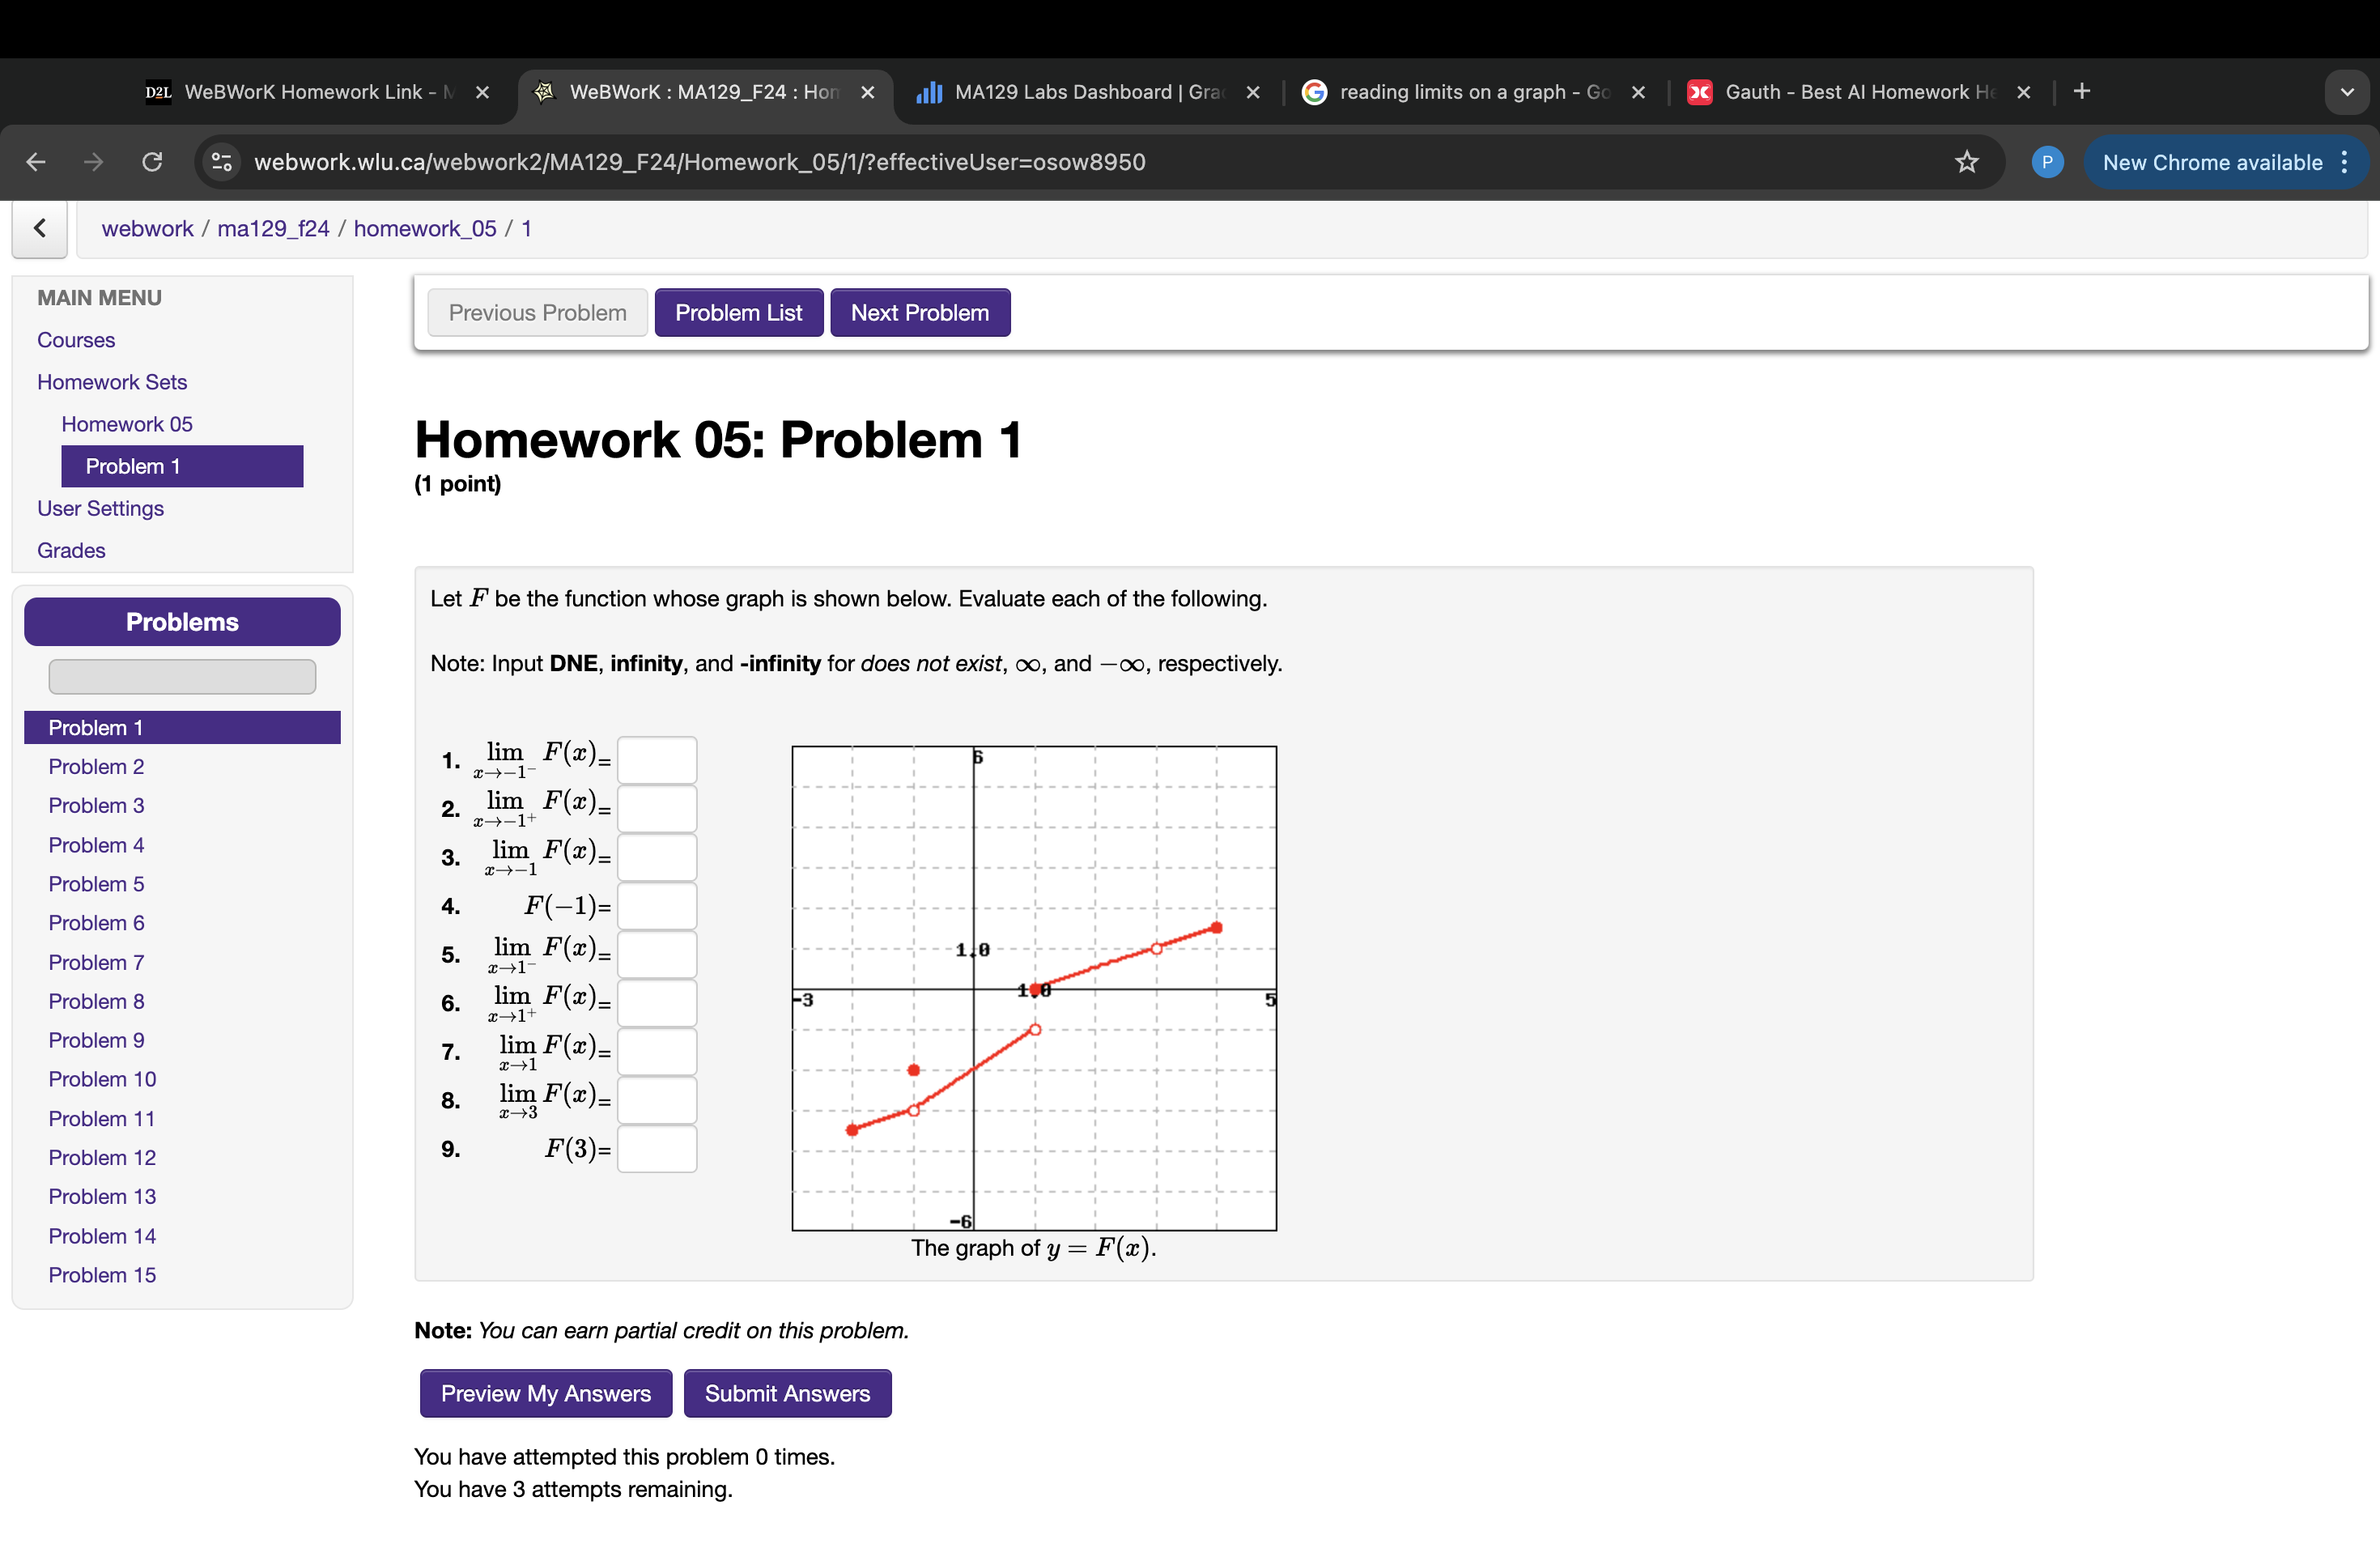Click answer box for question 6
The image size is (2380, 1548).
[657, 1003]
